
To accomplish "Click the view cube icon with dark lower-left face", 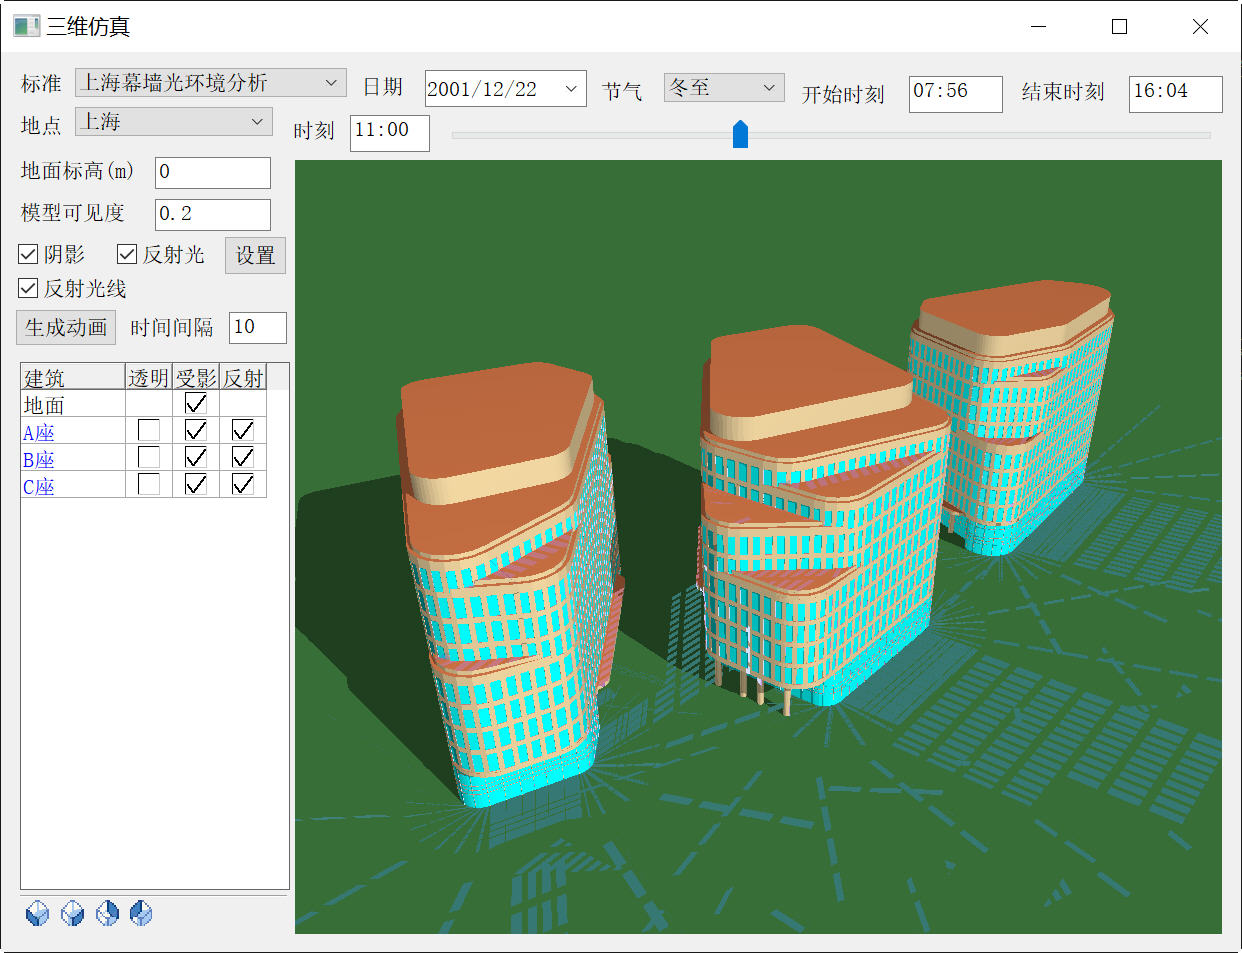I will [37, 913].
